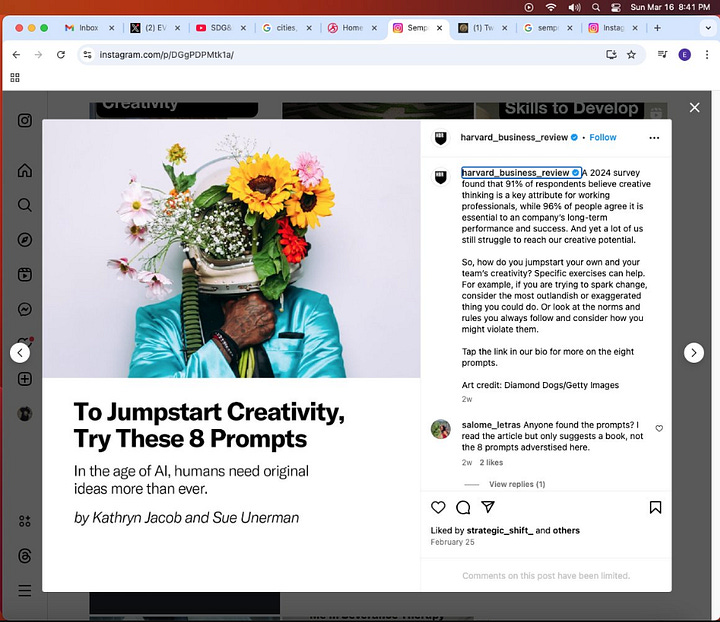Follow harvard_business_review
This screenshot has width=720, height=622.
(602, 137)
